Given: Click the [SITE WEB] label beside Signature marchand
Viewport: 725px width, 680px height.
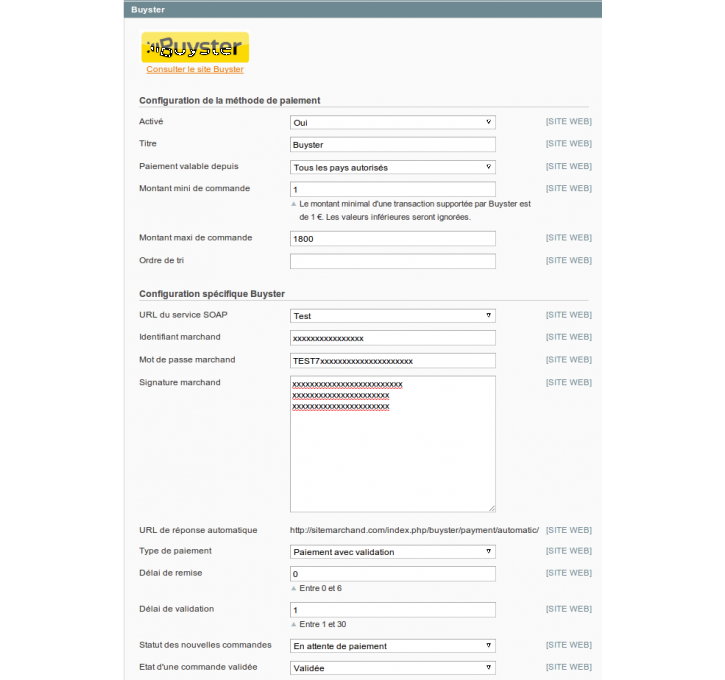Looking at the screenshot, I should 568,382.
